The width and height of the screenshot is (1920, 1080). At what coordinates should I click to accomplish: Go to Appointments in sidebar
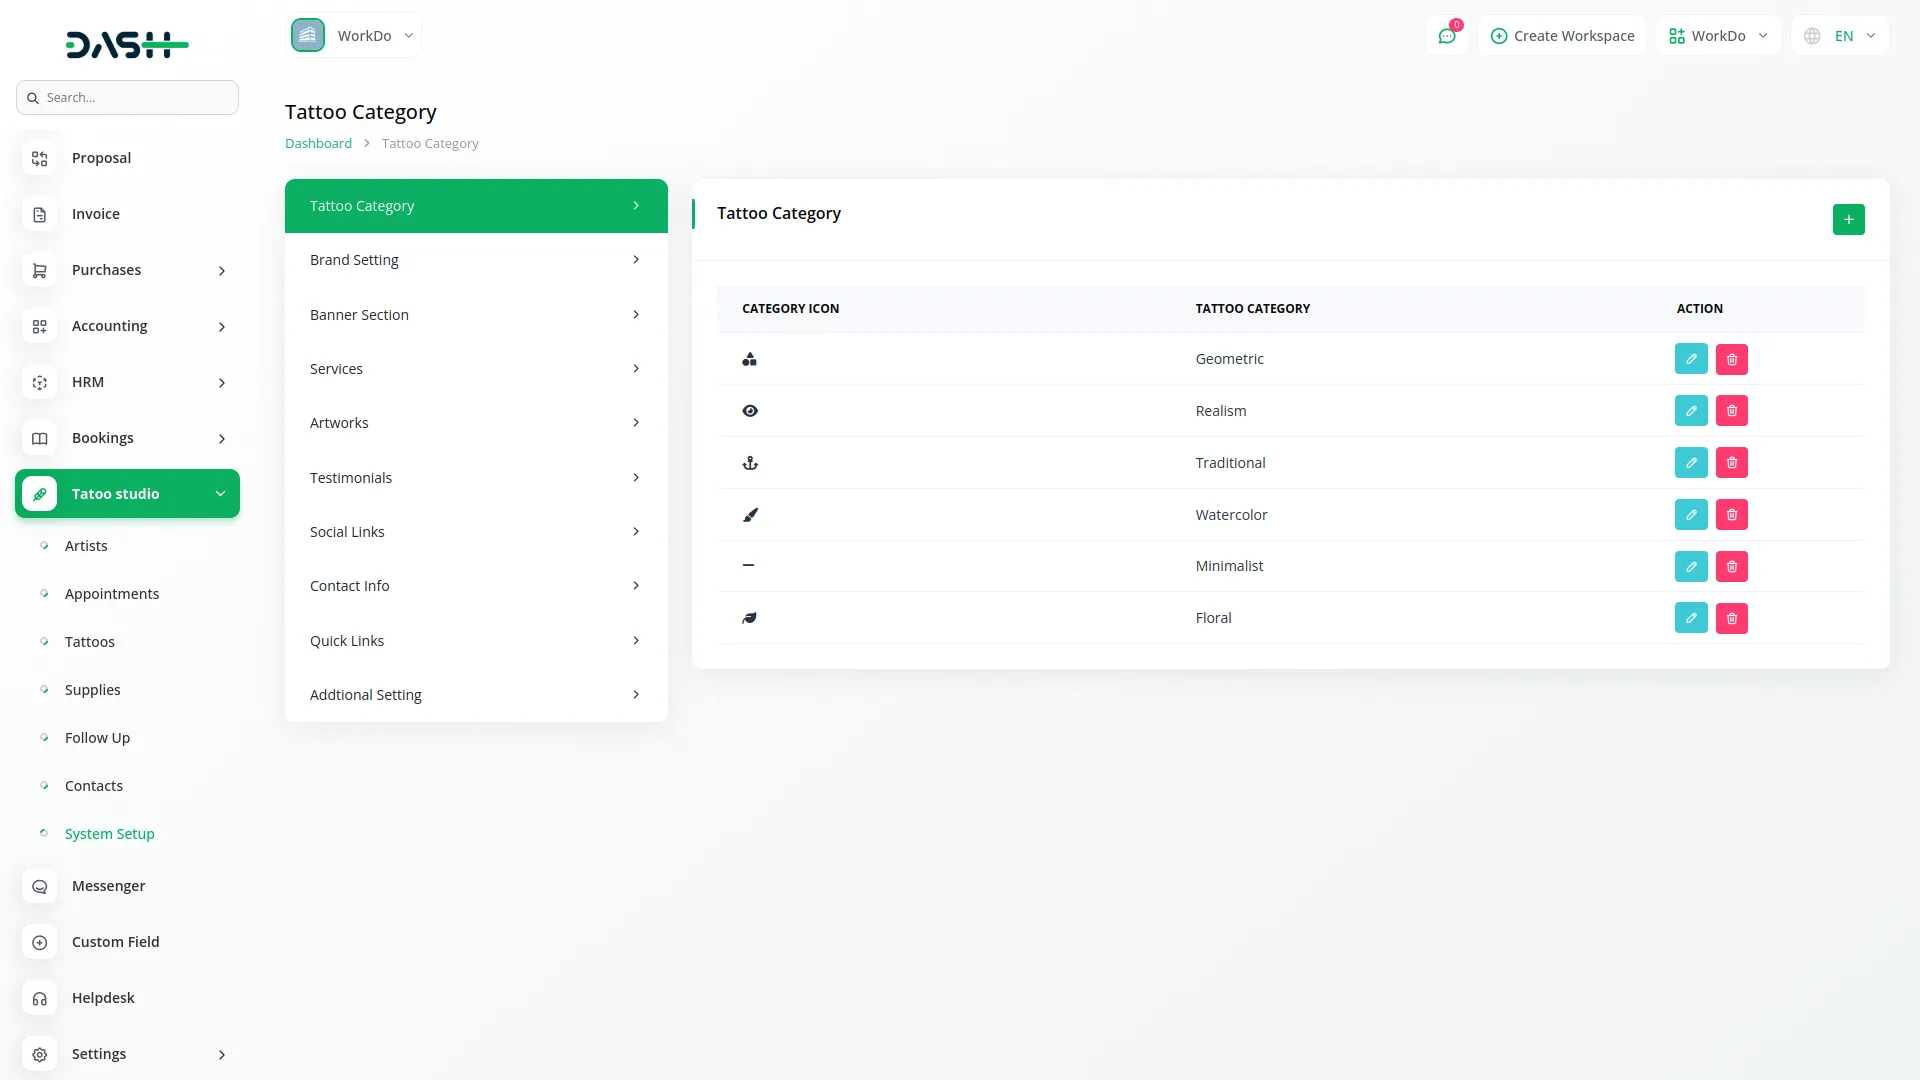coord(112,594)
